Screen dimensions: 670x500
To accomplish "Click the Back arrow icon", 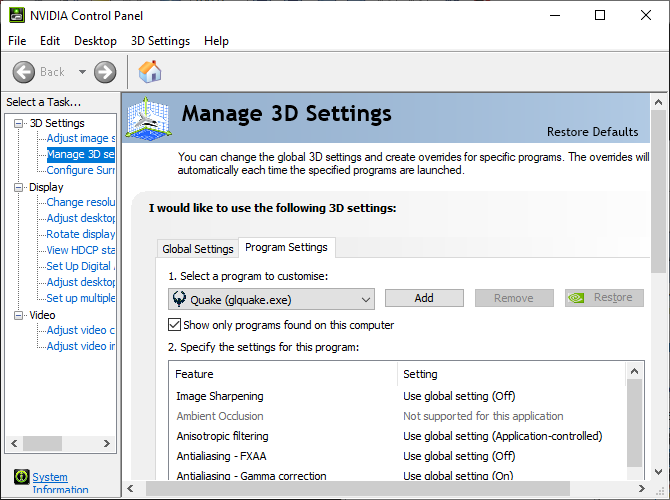I will click(x=25, y=72).
